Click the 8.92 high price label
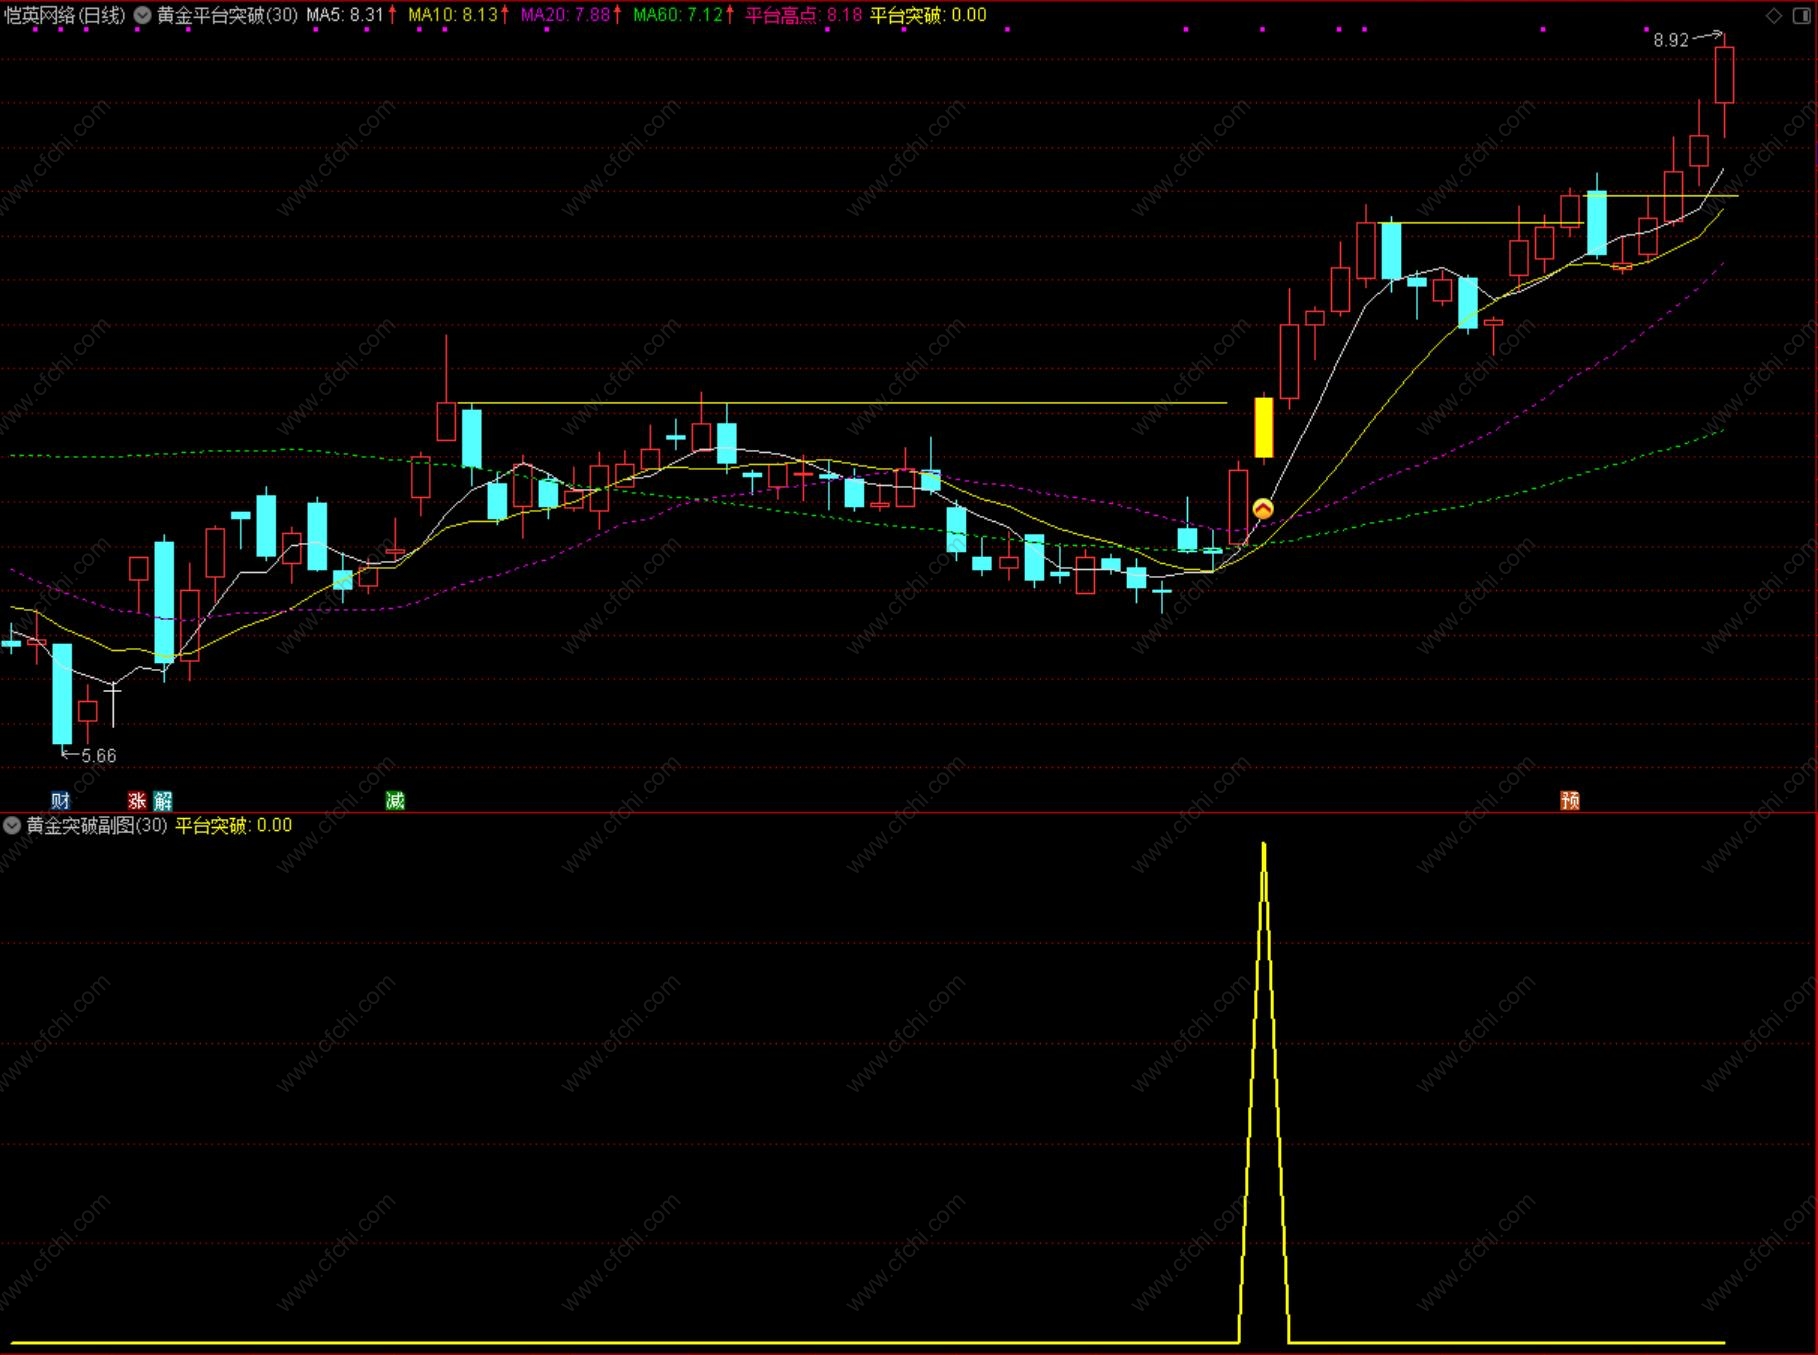Screen dimensions: 1818x1355 (x=1670, y=41)
